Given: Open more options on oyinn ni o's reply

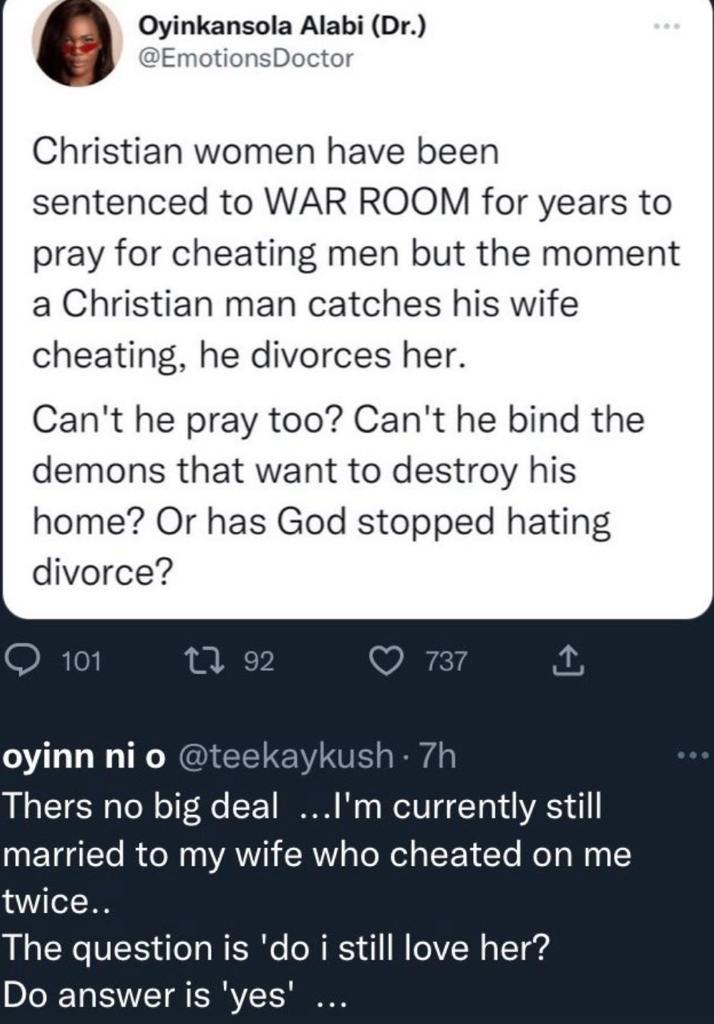Looking at the screenshot, I should [x=692, y=757].
